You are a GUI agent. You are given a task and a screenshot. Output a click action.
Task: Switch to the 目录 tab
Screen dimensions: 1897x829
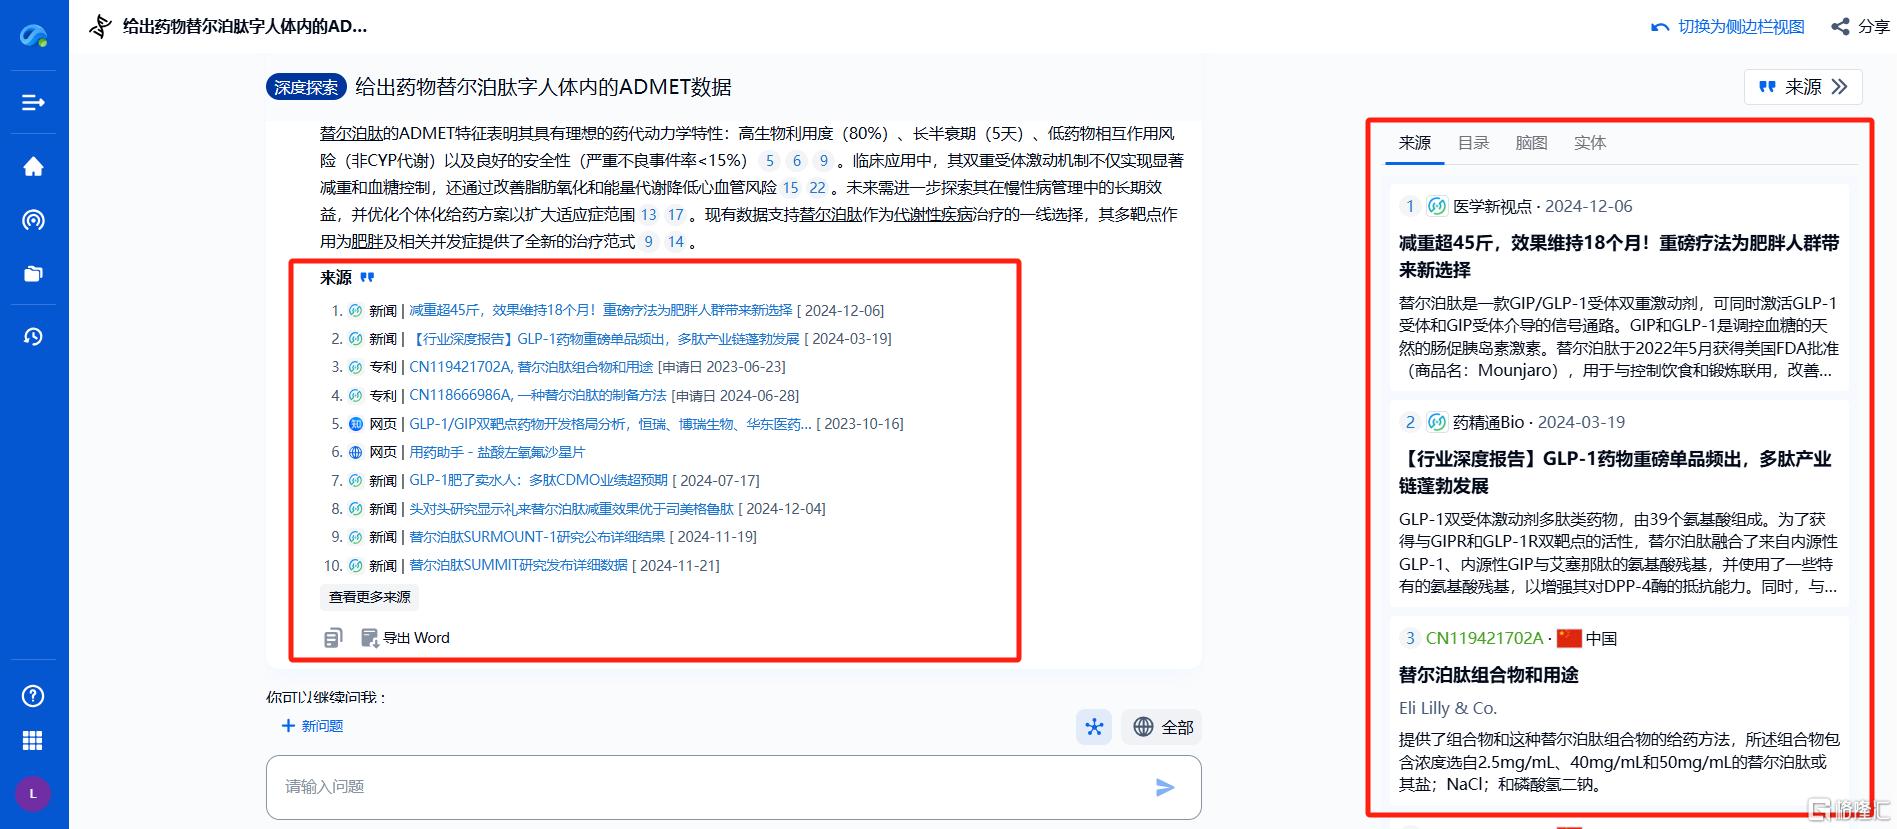pos(1473,143)
